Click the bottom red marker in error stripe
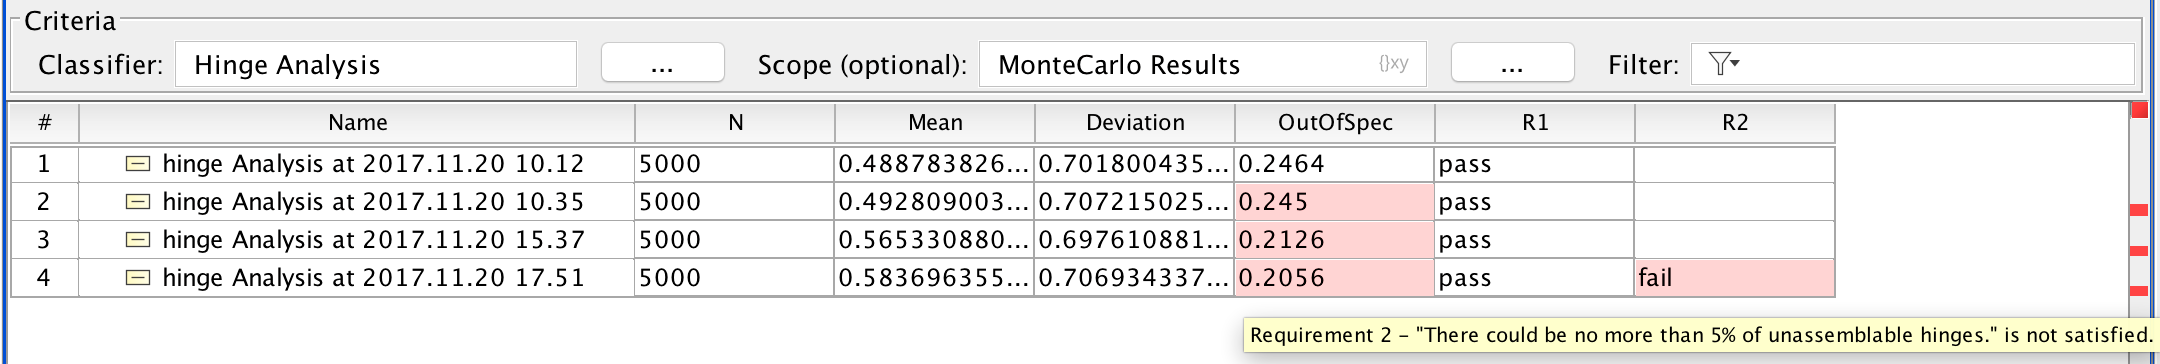The image size is (2160, 364). tap(2139, 291)
